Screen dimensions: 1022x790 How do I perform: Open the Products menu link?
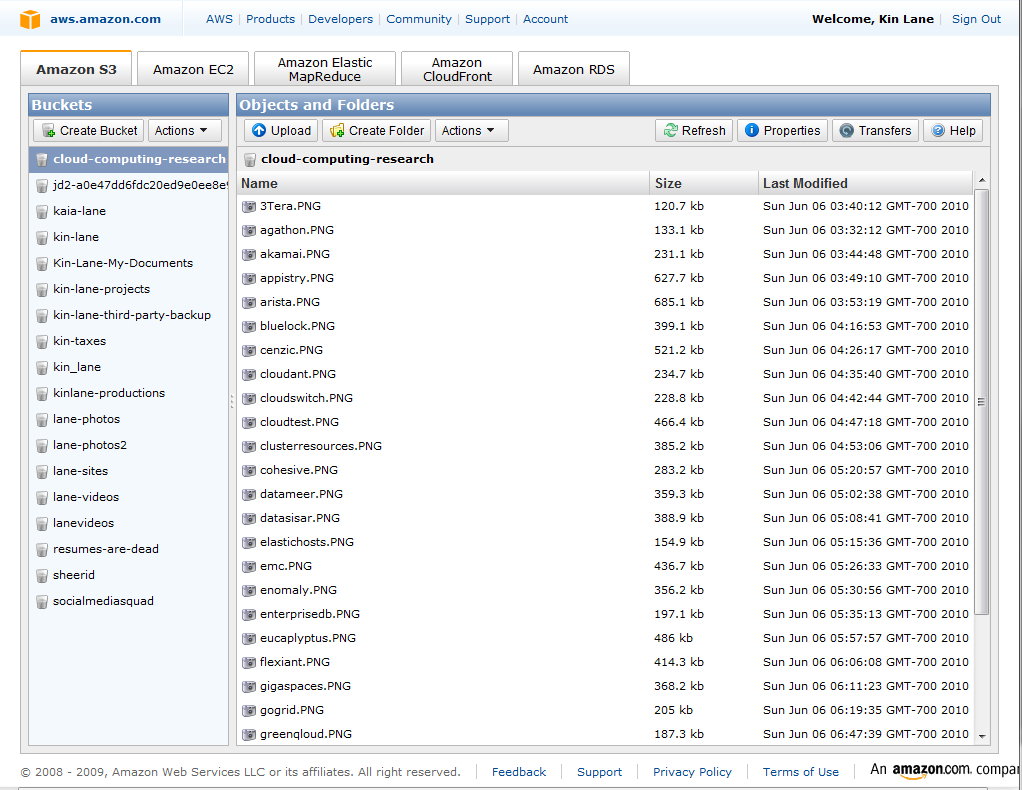[x=270, y=19]
